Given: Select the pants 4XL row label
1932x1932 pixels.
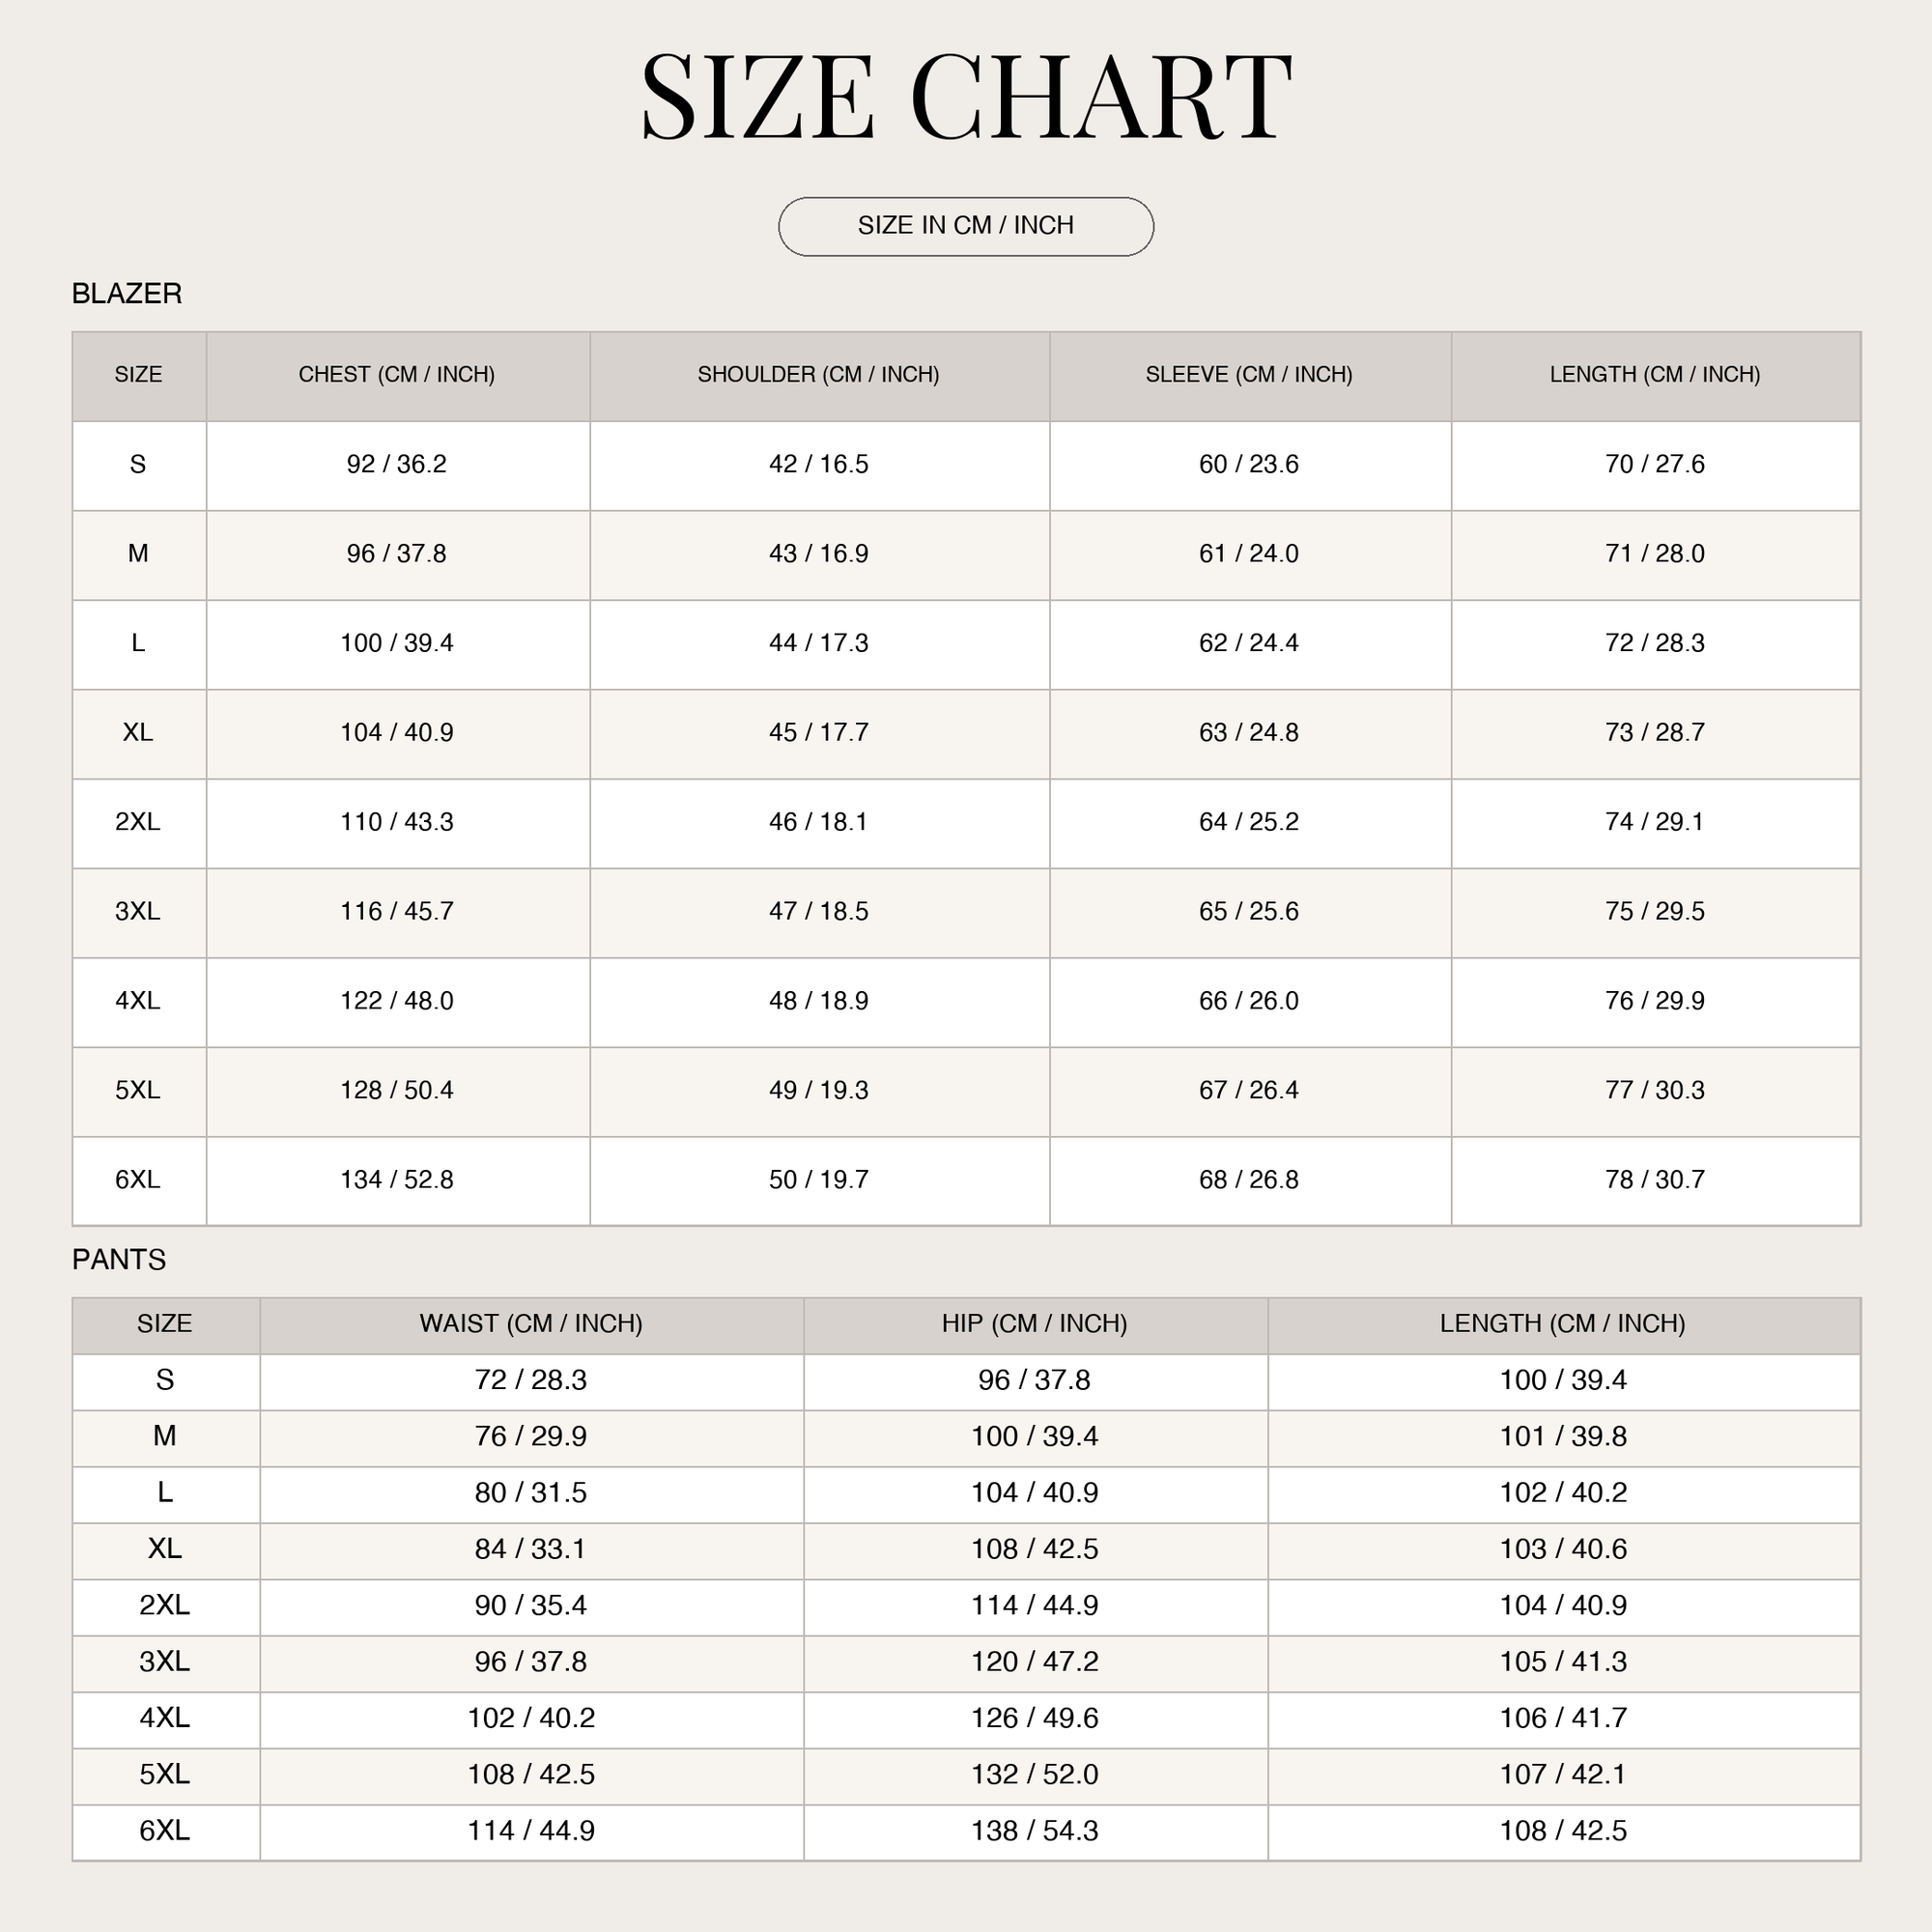Looking at the screenshot, I should 165,1717.
